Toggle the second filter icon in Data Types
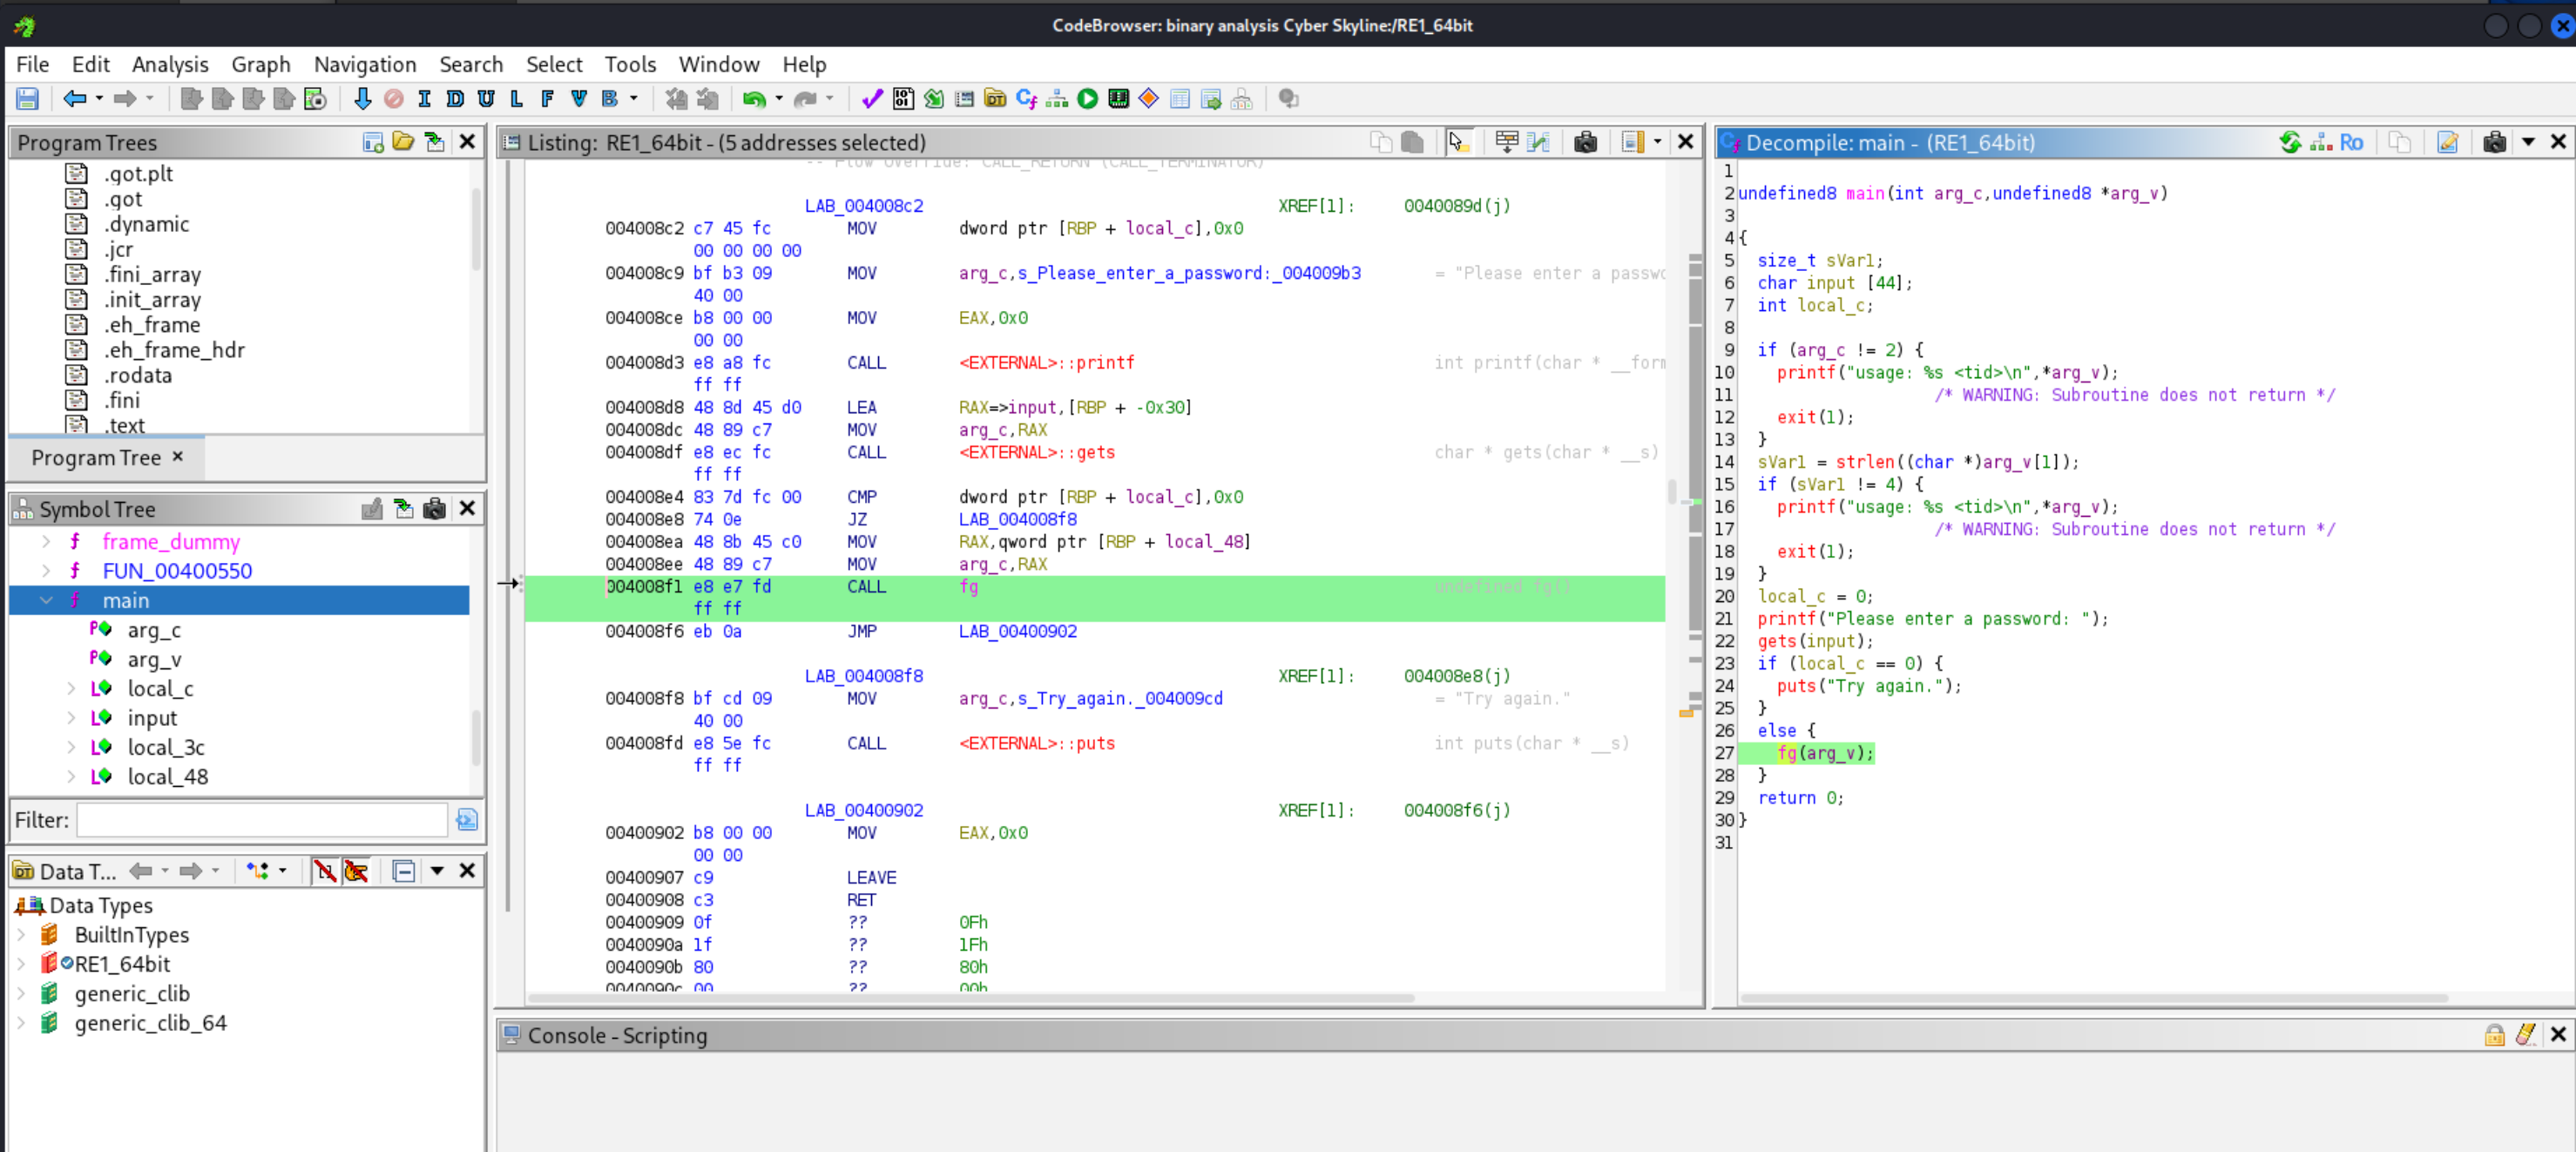 tap(356, 871)
